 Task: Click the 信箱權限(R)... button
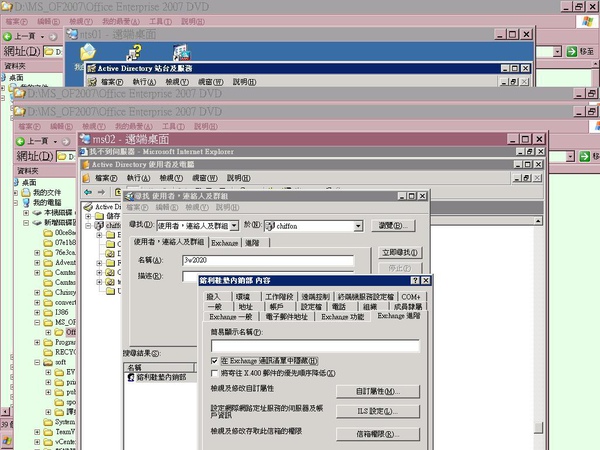(378, 434)
